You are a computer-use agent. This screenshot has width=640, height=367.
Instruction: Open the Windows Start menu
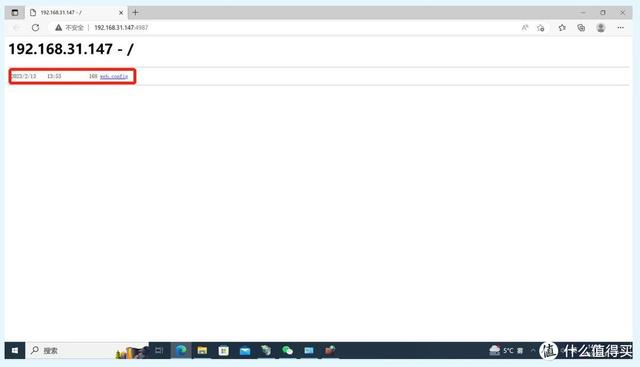(15, 351)
